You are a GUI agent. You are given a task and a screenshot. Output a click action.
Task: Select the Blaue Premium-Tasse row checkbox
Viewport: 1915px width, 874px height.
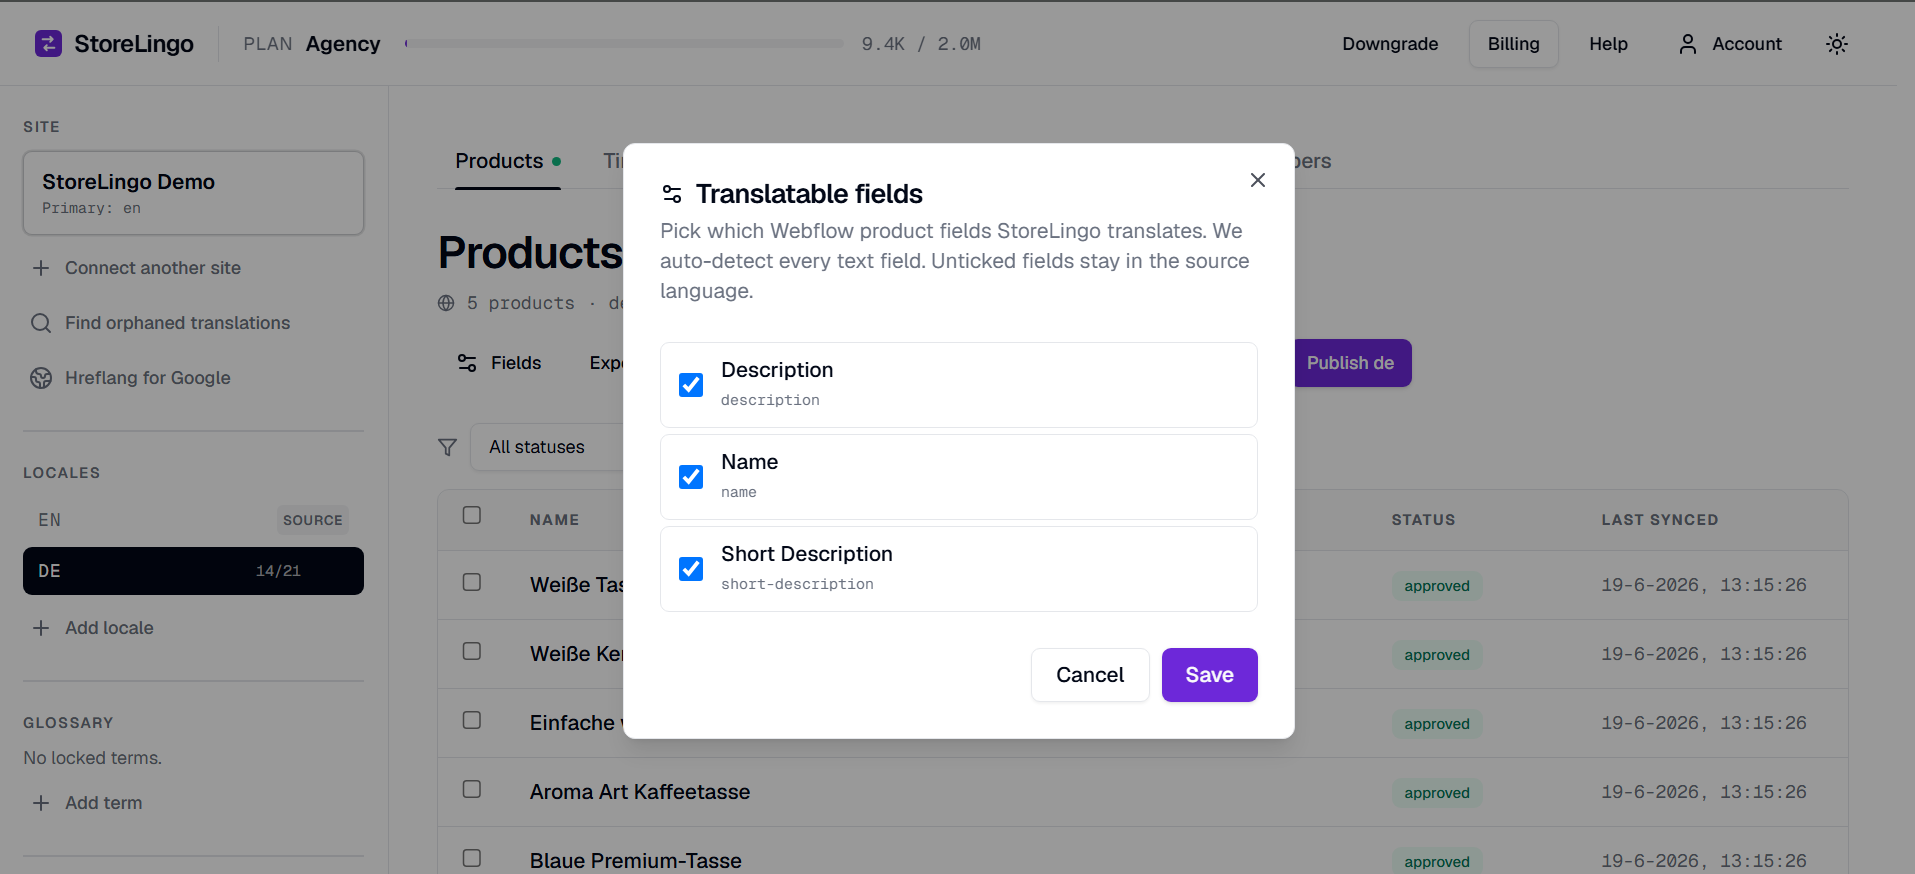[x=472, y=858]
